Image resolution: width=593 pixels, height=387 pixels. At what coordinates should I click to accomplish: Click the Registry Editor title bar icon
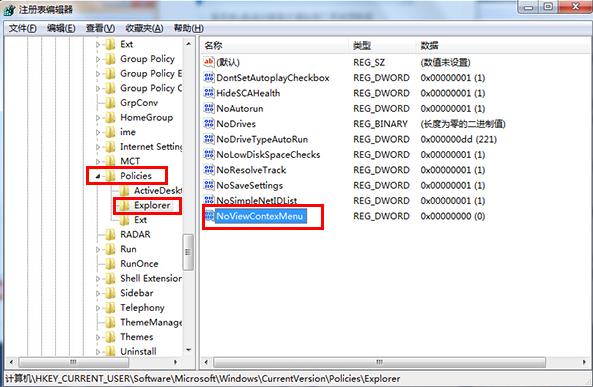(x=9, y=9)
